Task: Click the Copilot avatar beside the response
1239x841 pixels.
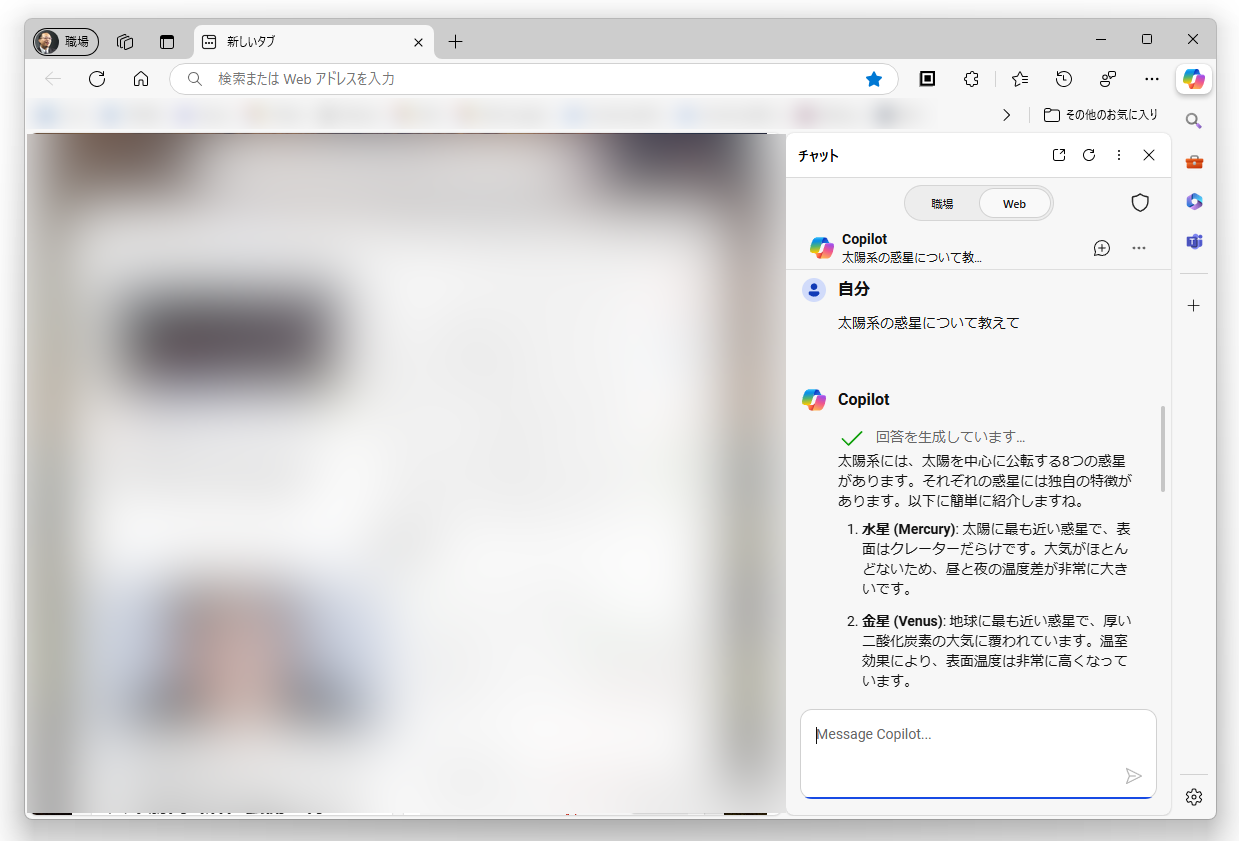Action: pos(814,400)
